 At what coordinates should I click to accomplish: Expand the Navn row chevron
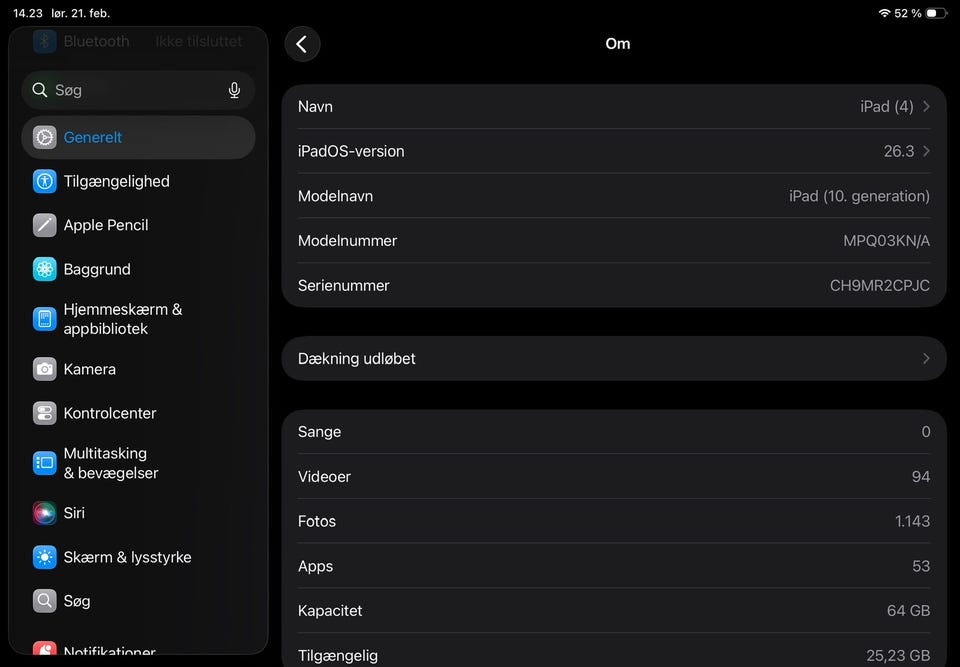point(926,106)
